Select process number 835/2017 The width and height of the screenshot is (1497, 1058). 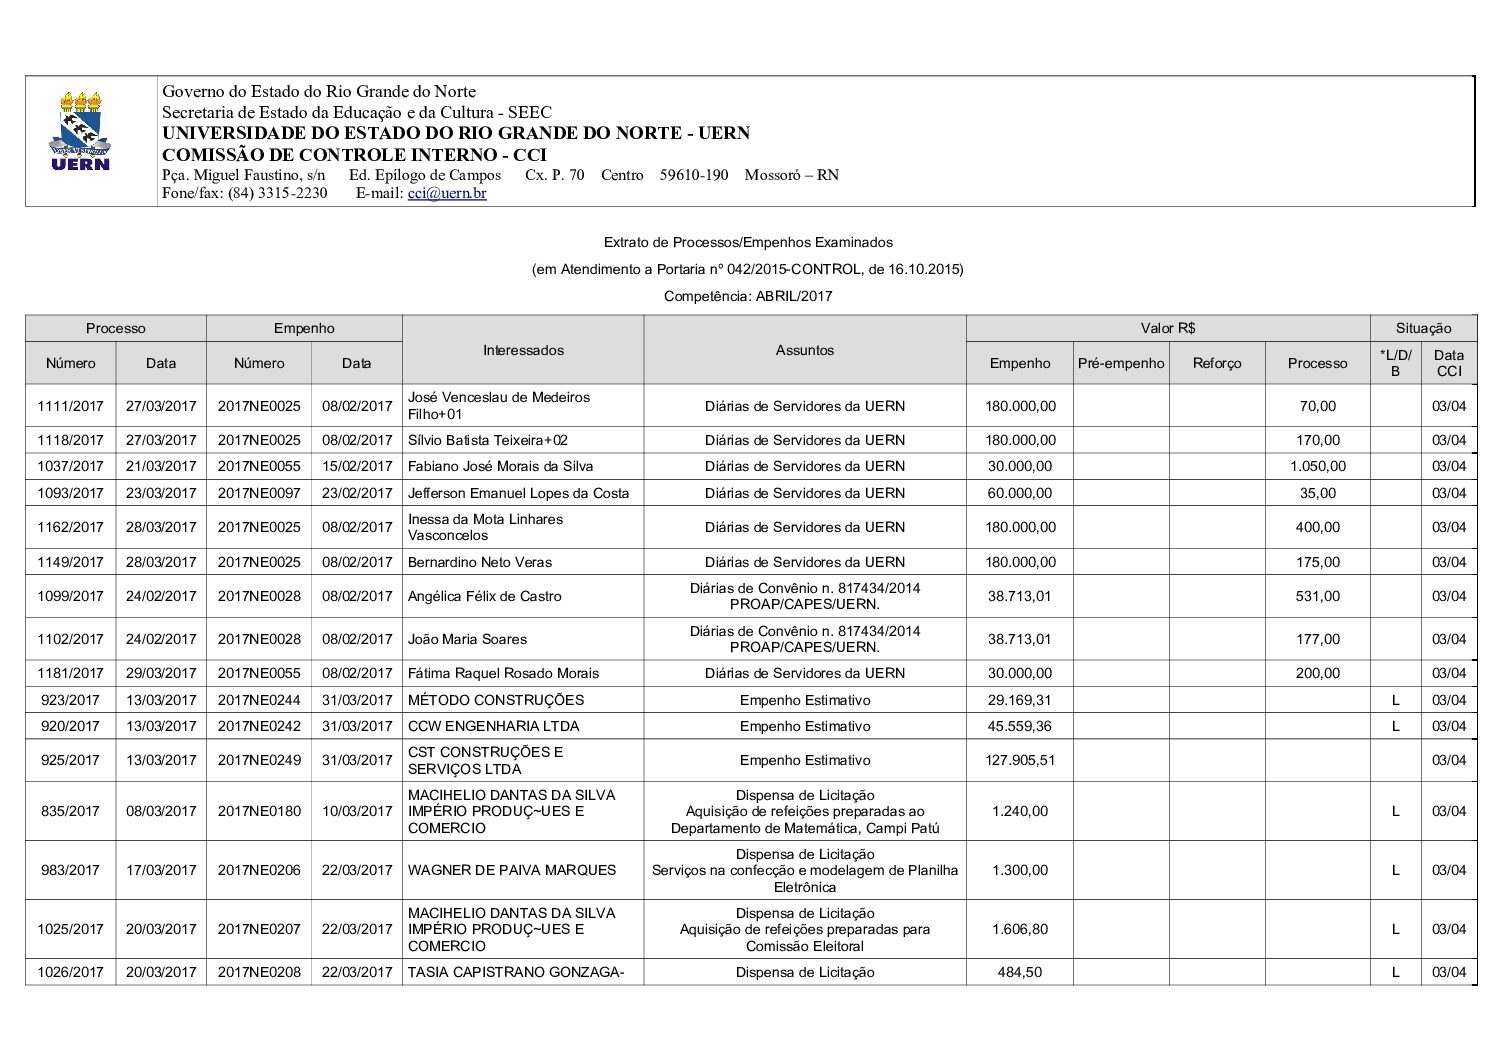tap(70, 811)
